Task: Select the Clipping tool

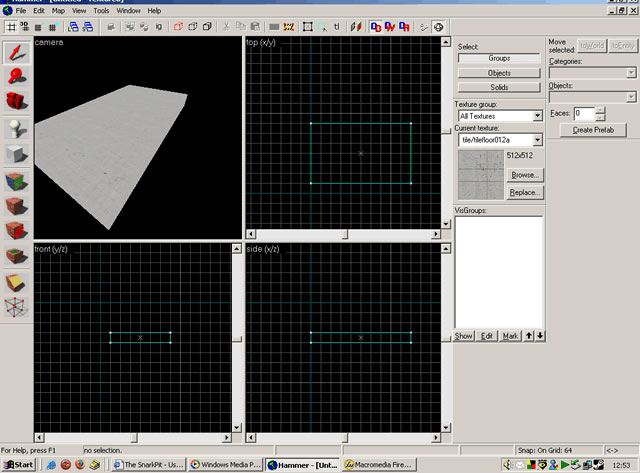Action: click(x=17, y=283)
